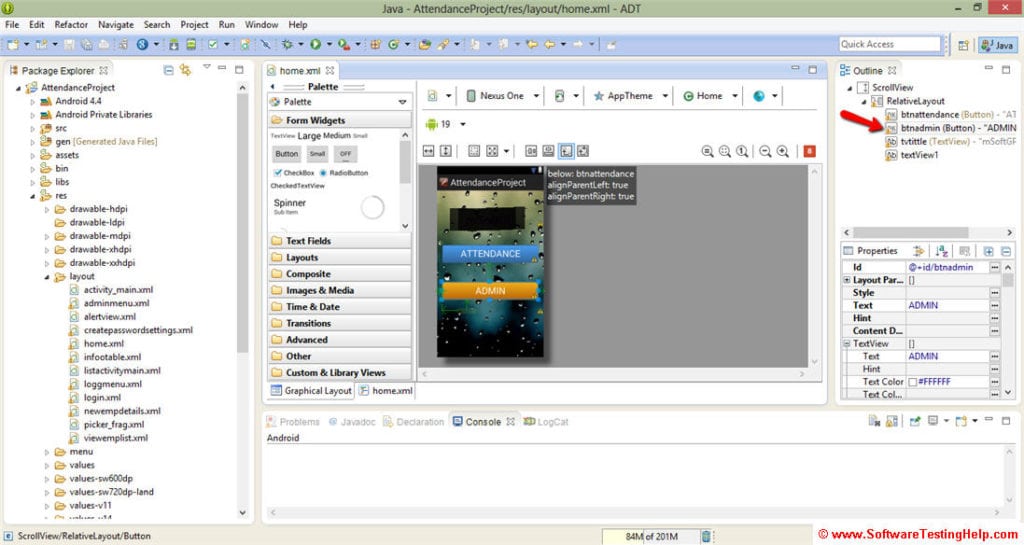Click the Save icon in main toolbar
Screen dimensions: 1024x545
pyautogui.click(x=69, y=44)
